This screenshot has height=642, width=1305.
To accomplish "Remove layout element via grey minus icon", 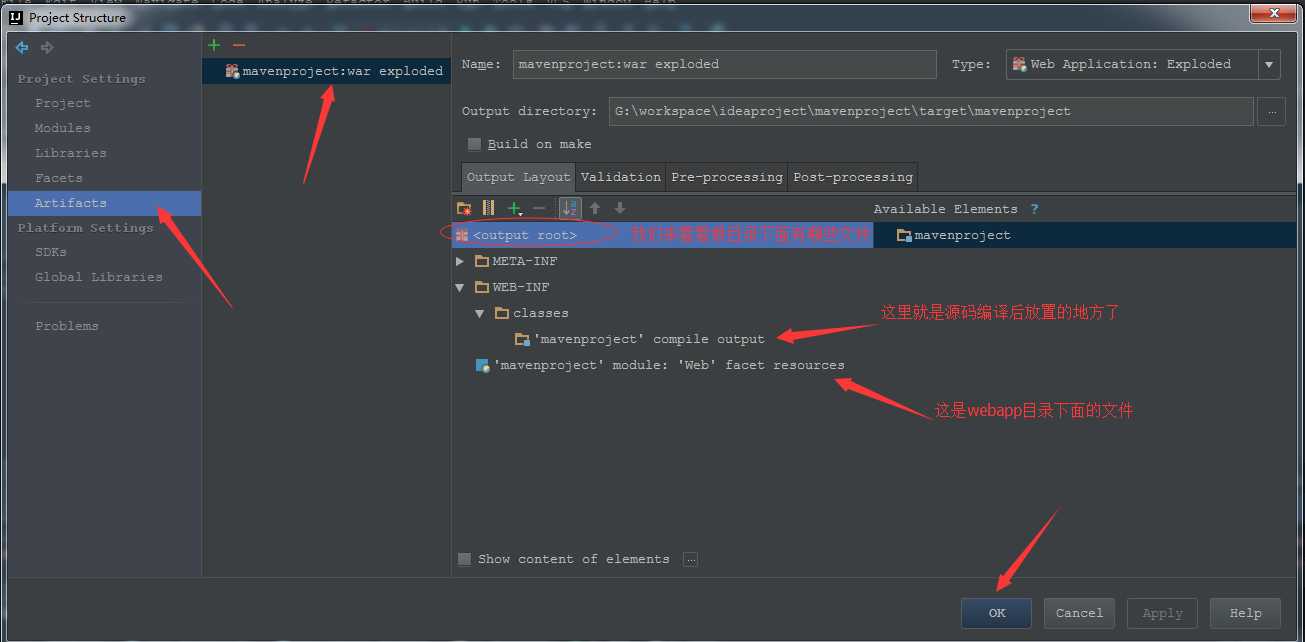I will [x=539, y=208].
